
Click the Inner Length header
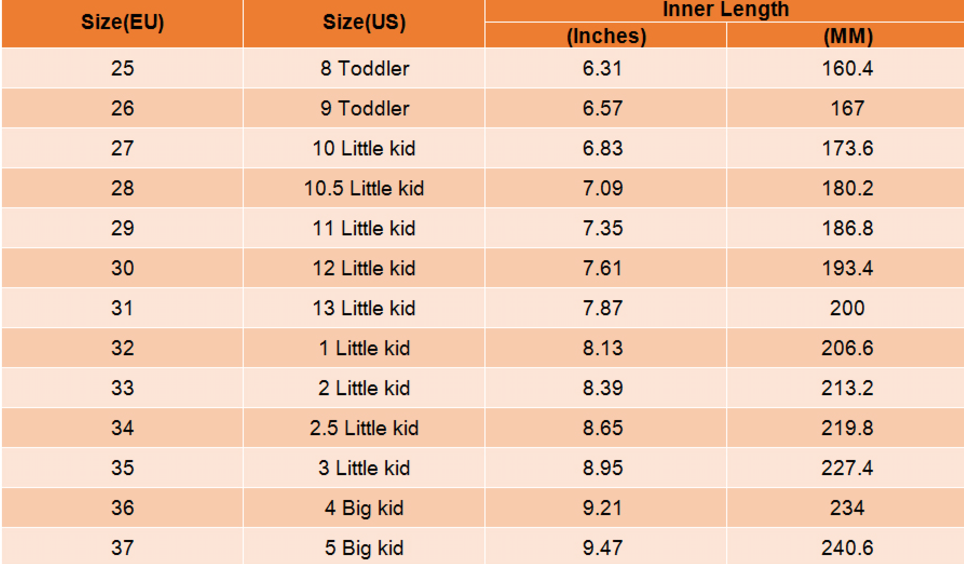point(725,10)
